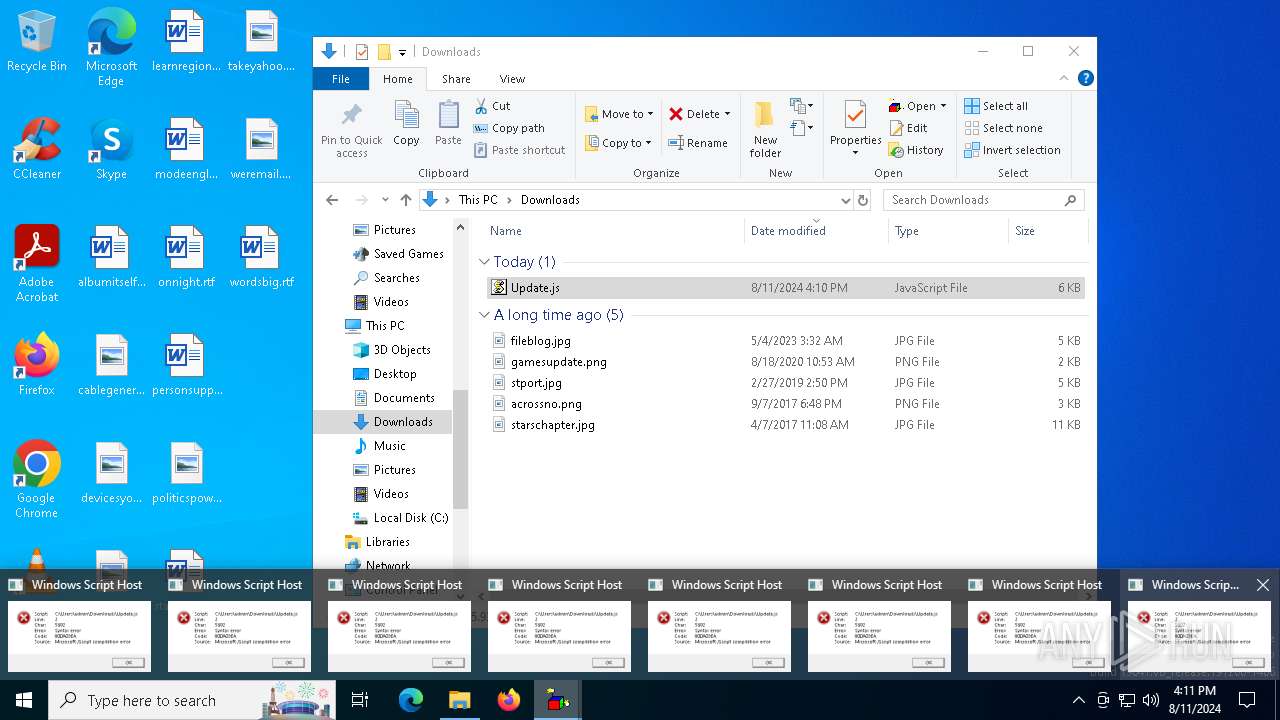Click the Search Downloads box

click(983, 200)
